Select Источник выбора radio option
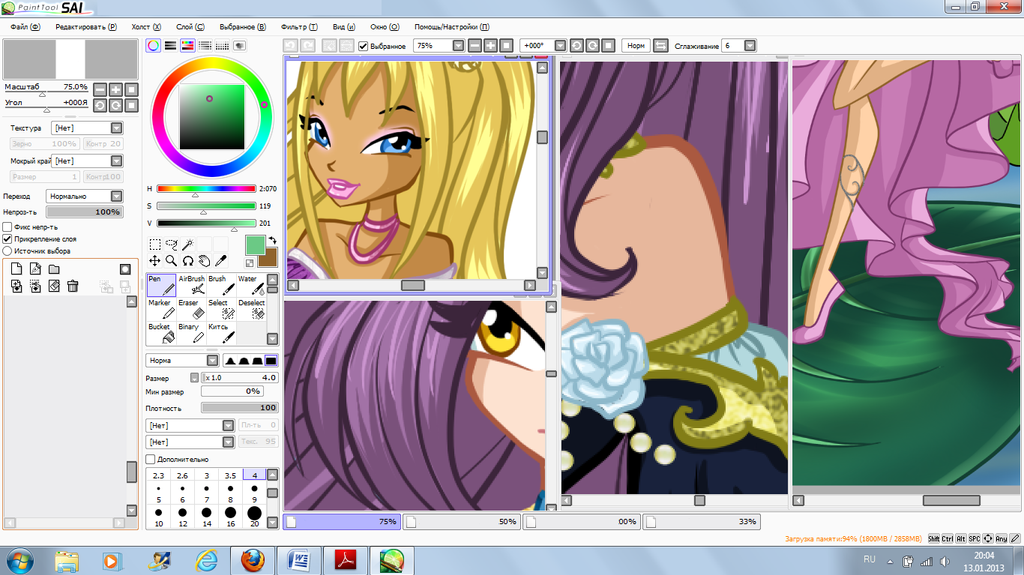The image size is (1024, 575). [7, 250]
